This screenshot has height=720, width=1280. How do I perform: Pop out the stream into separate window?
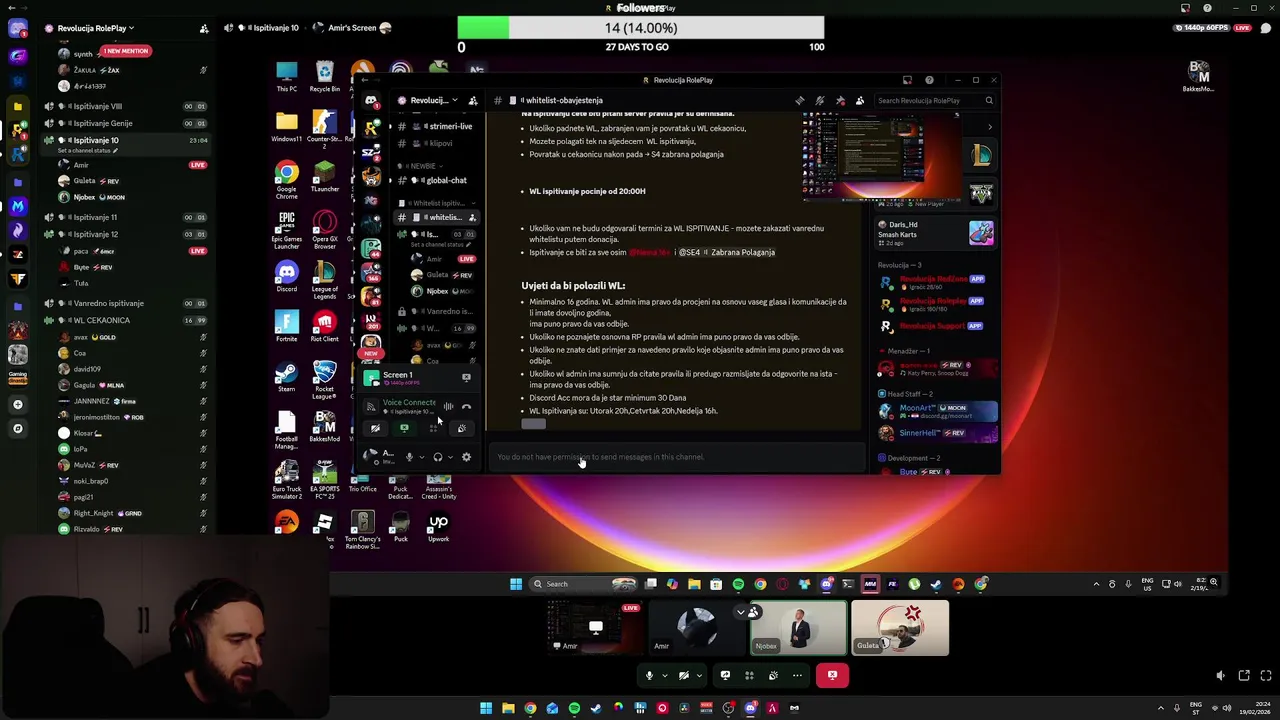1243,676
